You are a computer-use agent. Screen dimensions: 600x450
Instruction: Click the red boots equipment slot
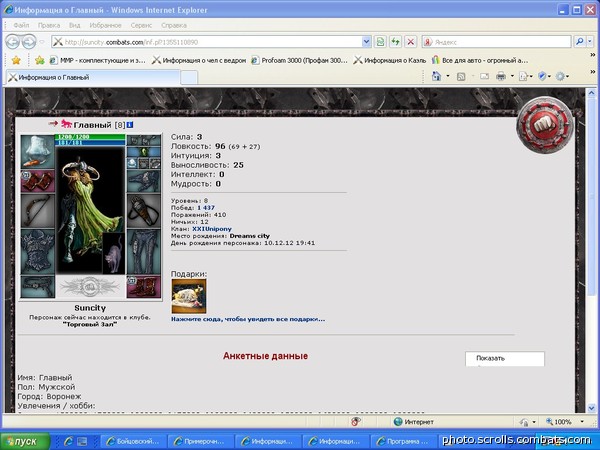143,287
